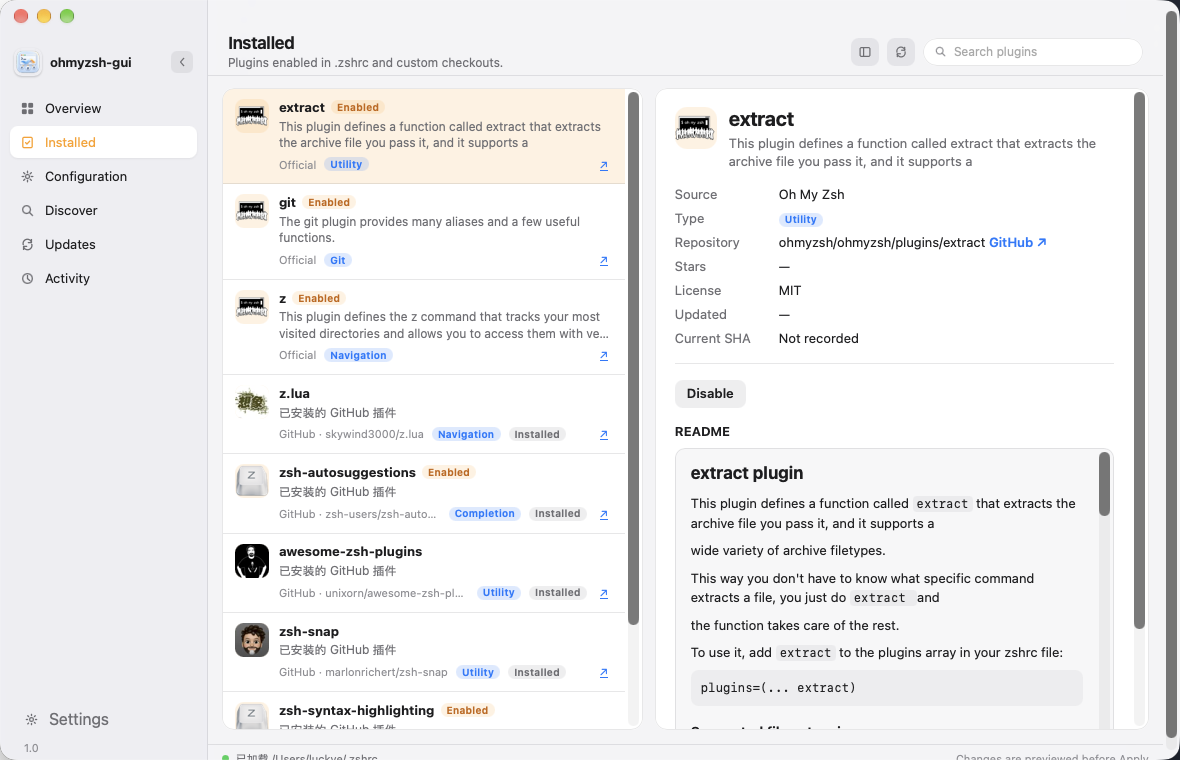
Task: Open the GitHub repository link
Action: click(x=1017, y=242)
